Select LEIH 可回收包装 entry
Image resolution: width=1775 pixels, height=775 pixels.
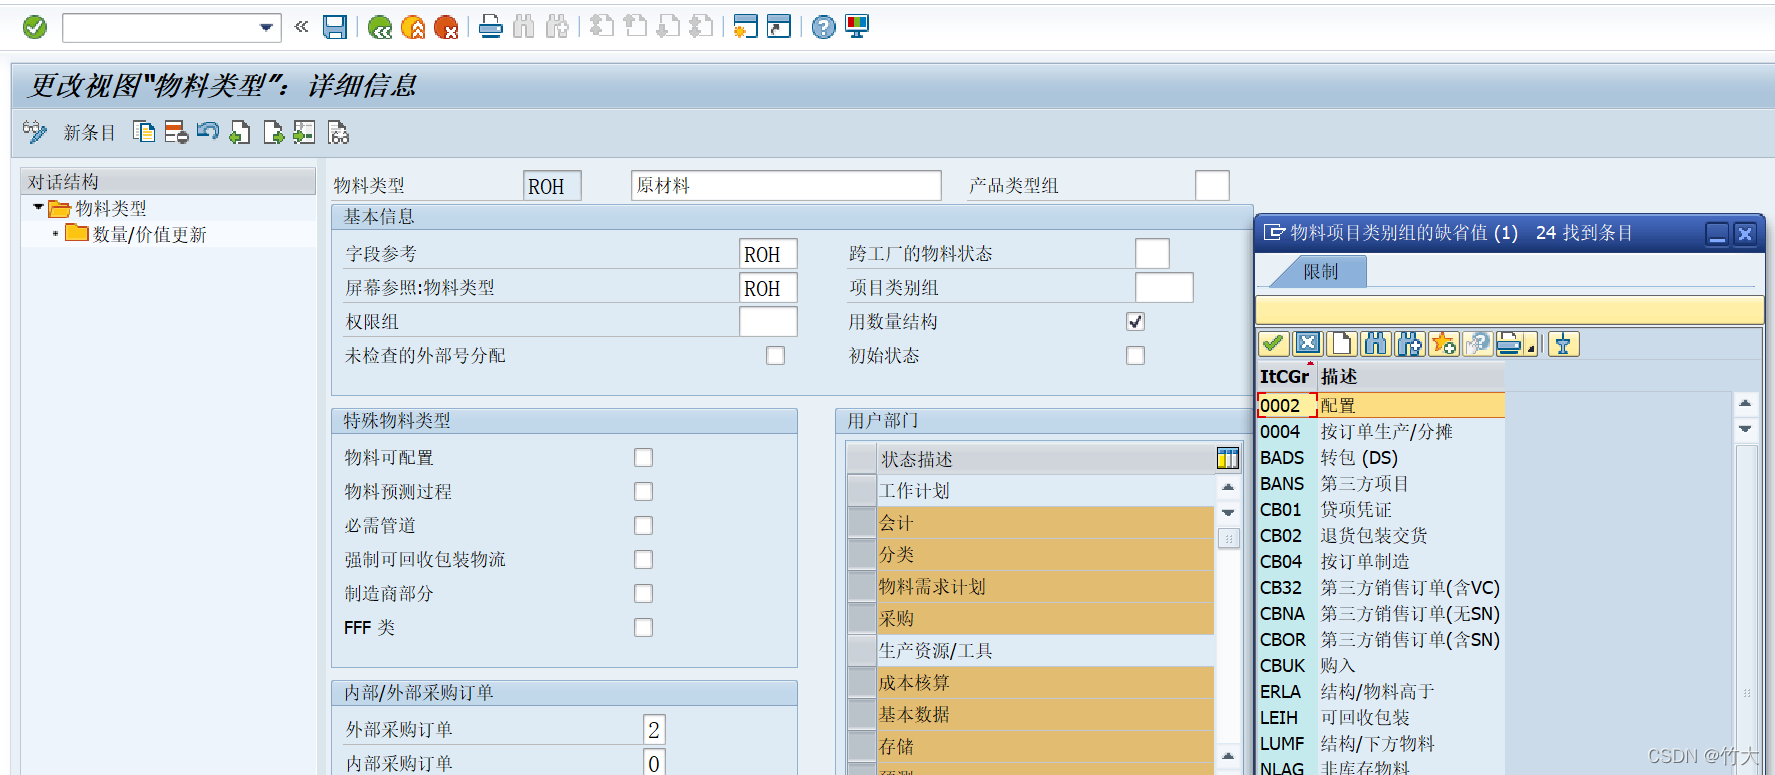click(1380, 717)
